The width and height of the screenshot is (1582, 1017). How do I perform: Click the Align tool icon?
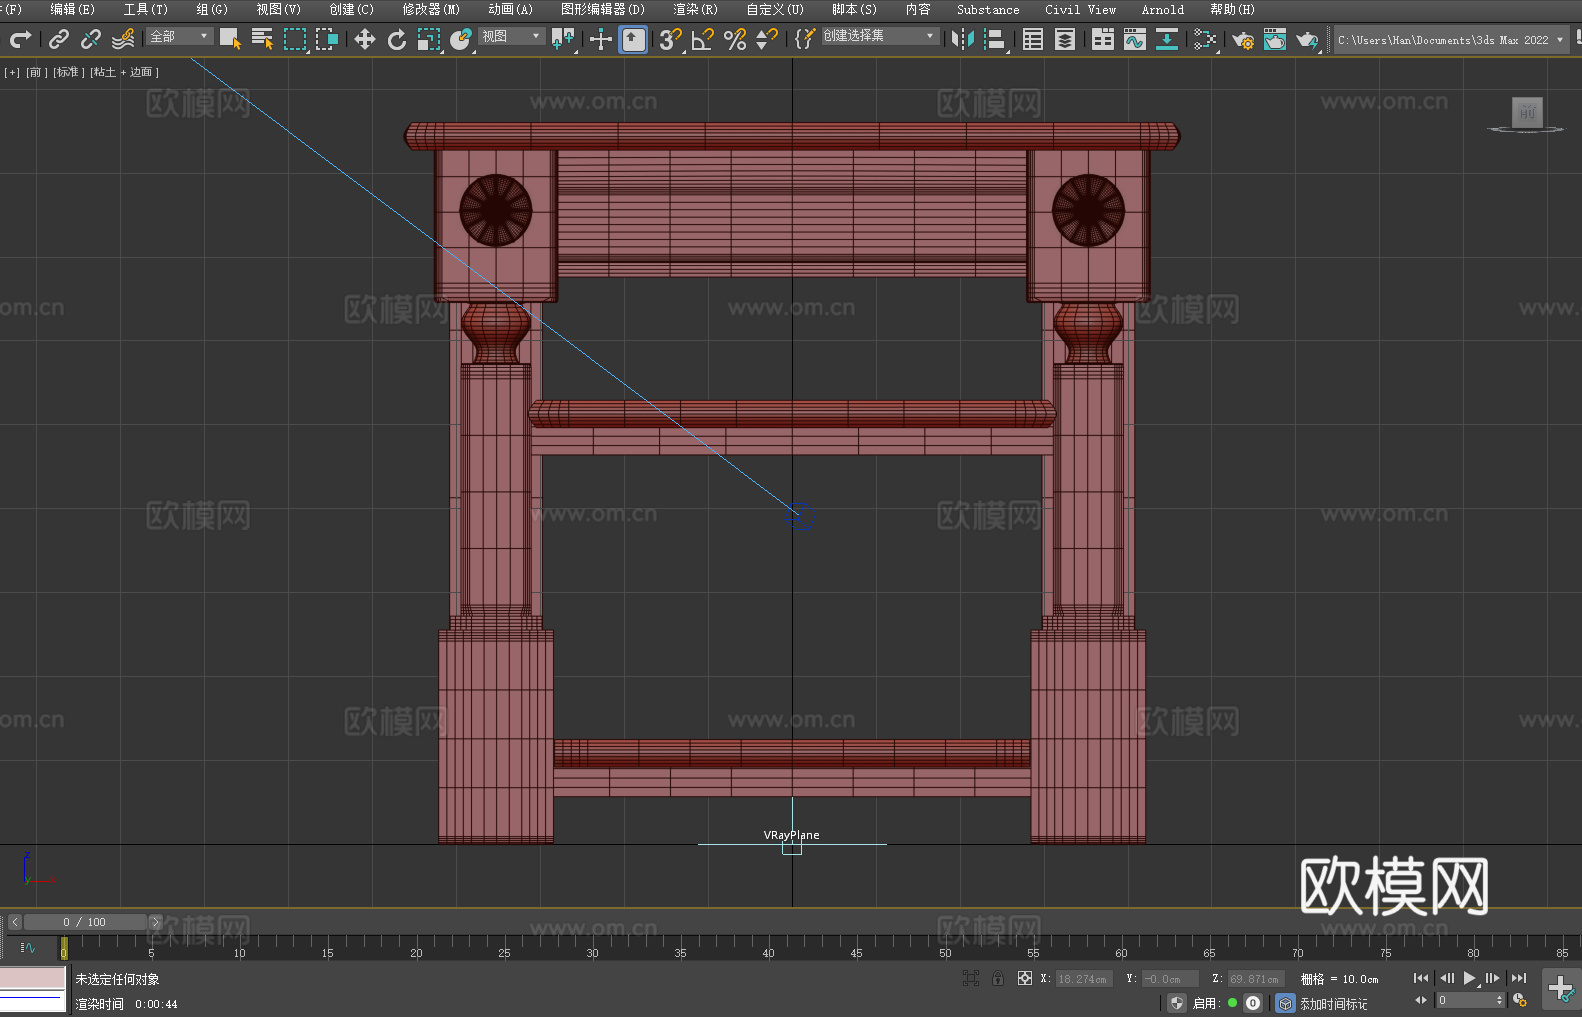point(995,39)
